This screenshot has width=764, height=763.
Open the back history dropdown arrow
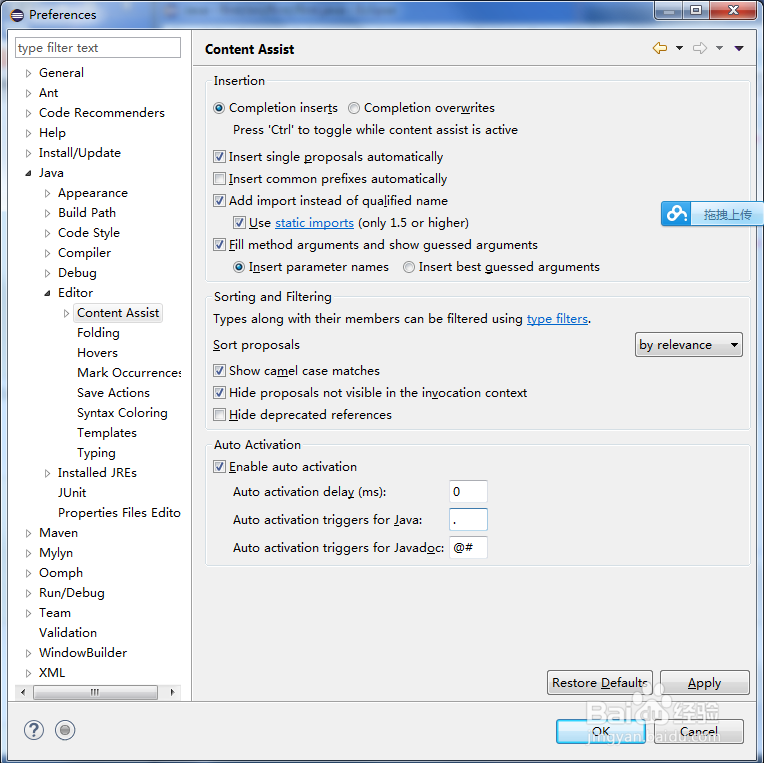tap(679, 48)
